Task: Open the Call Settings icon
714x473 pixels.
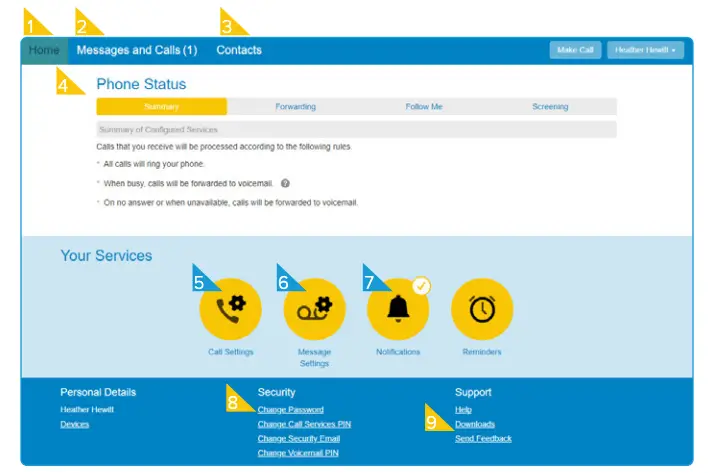Action: point(230,309)
